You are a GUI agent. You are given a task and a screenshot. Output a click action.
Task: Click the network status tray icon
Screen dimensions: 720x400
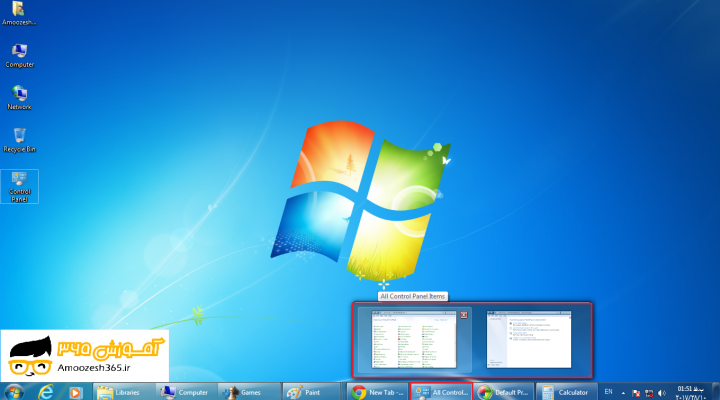click(649, 393)
